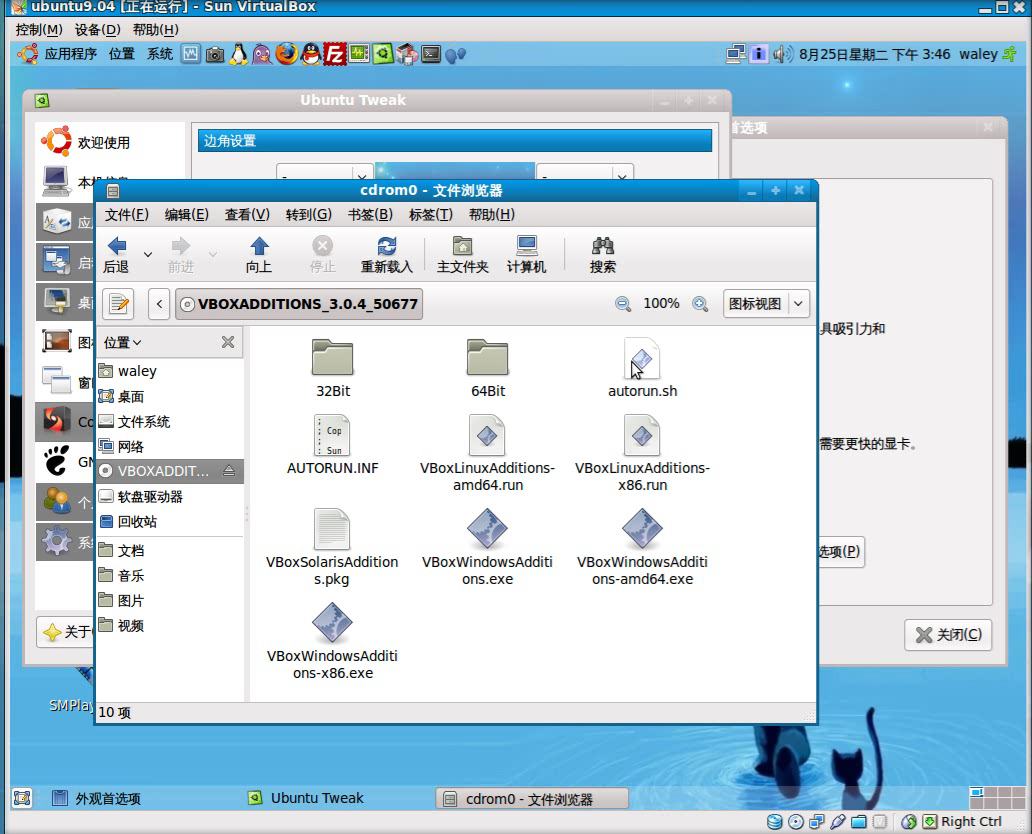Close the side pane
Screen dimensions: 1032x834
[x=228, y=342]
